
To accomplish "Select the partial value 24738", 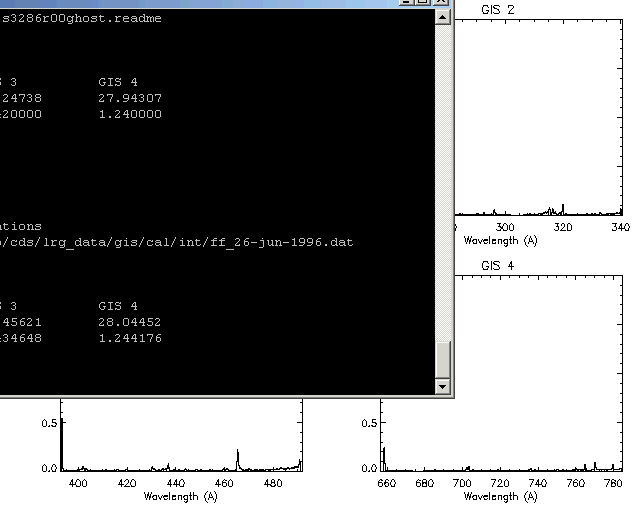I will (x=22, y=98).
